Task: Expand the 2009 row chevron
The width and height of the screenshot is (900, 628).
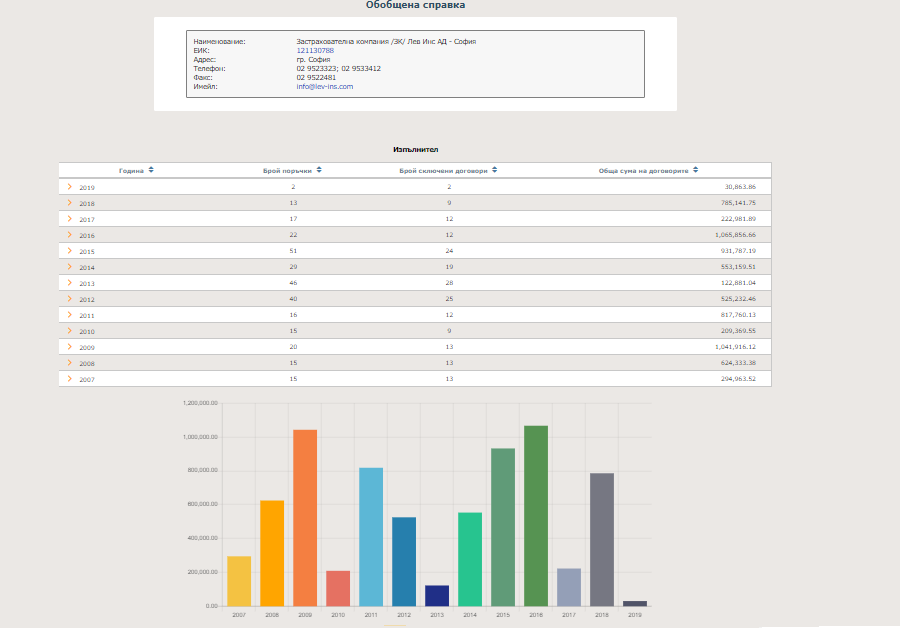Action: tap(69, 347)
